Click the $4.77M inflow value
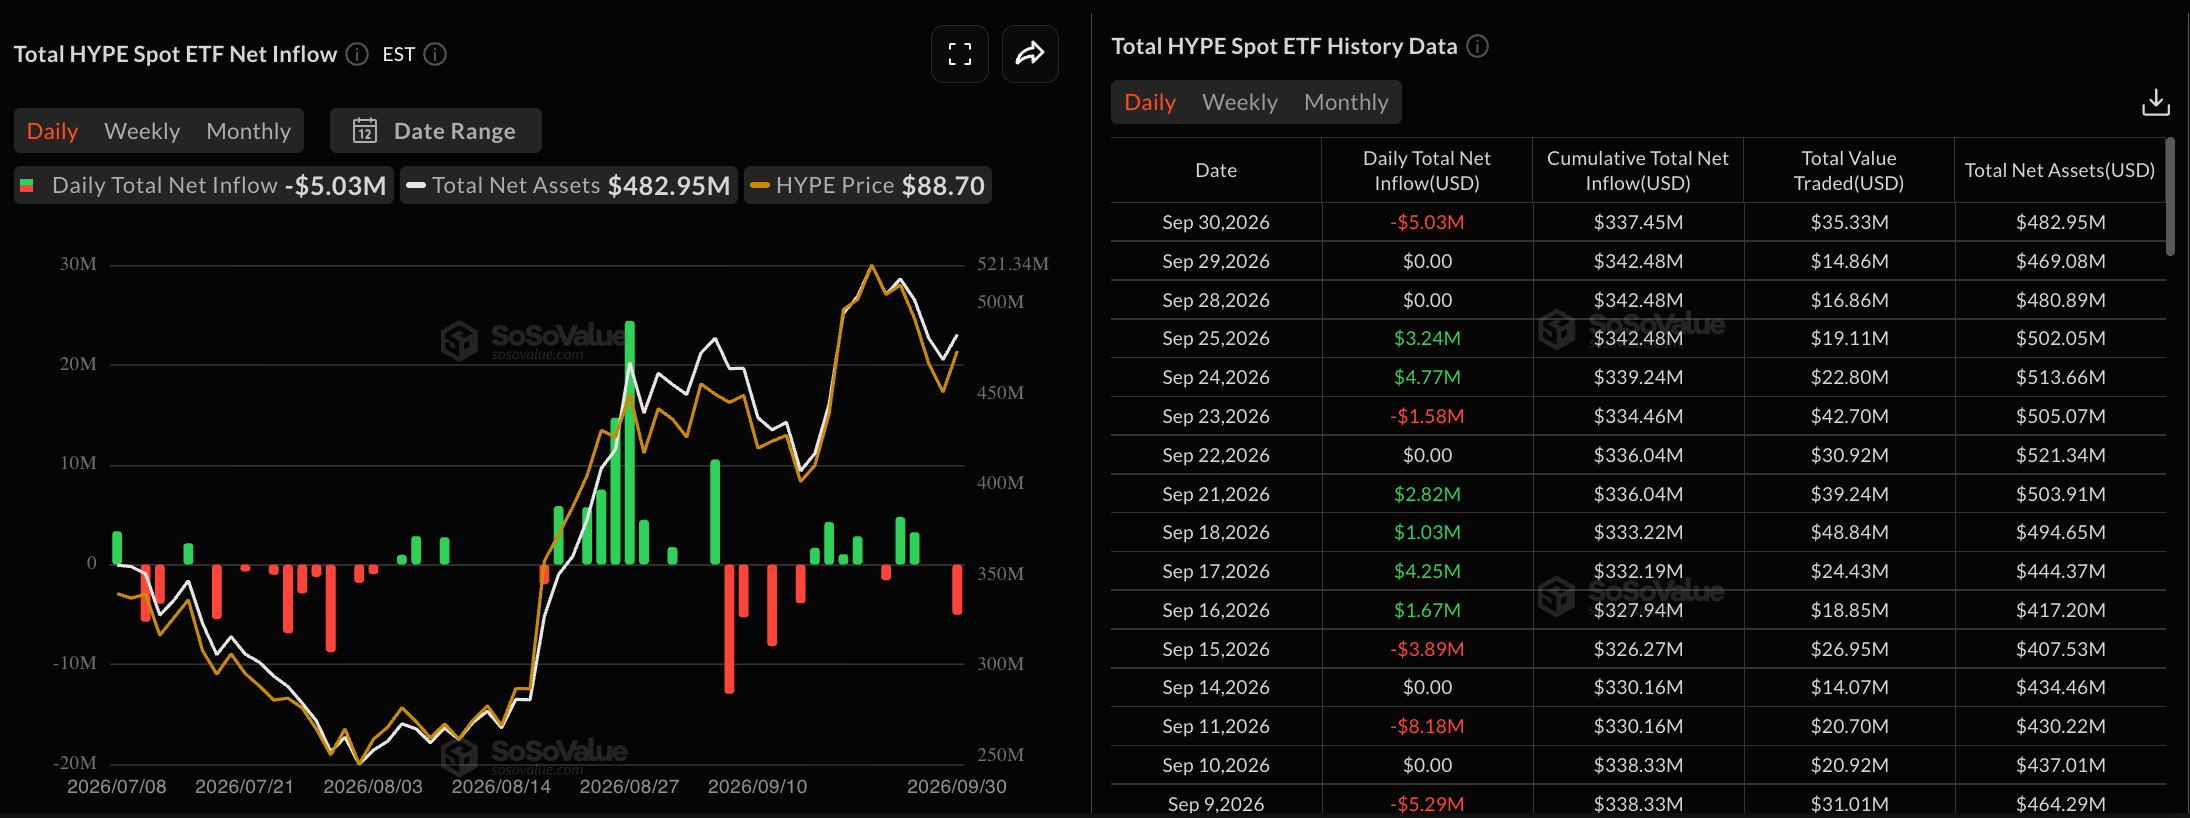2190x818 pixels. 1427,377
